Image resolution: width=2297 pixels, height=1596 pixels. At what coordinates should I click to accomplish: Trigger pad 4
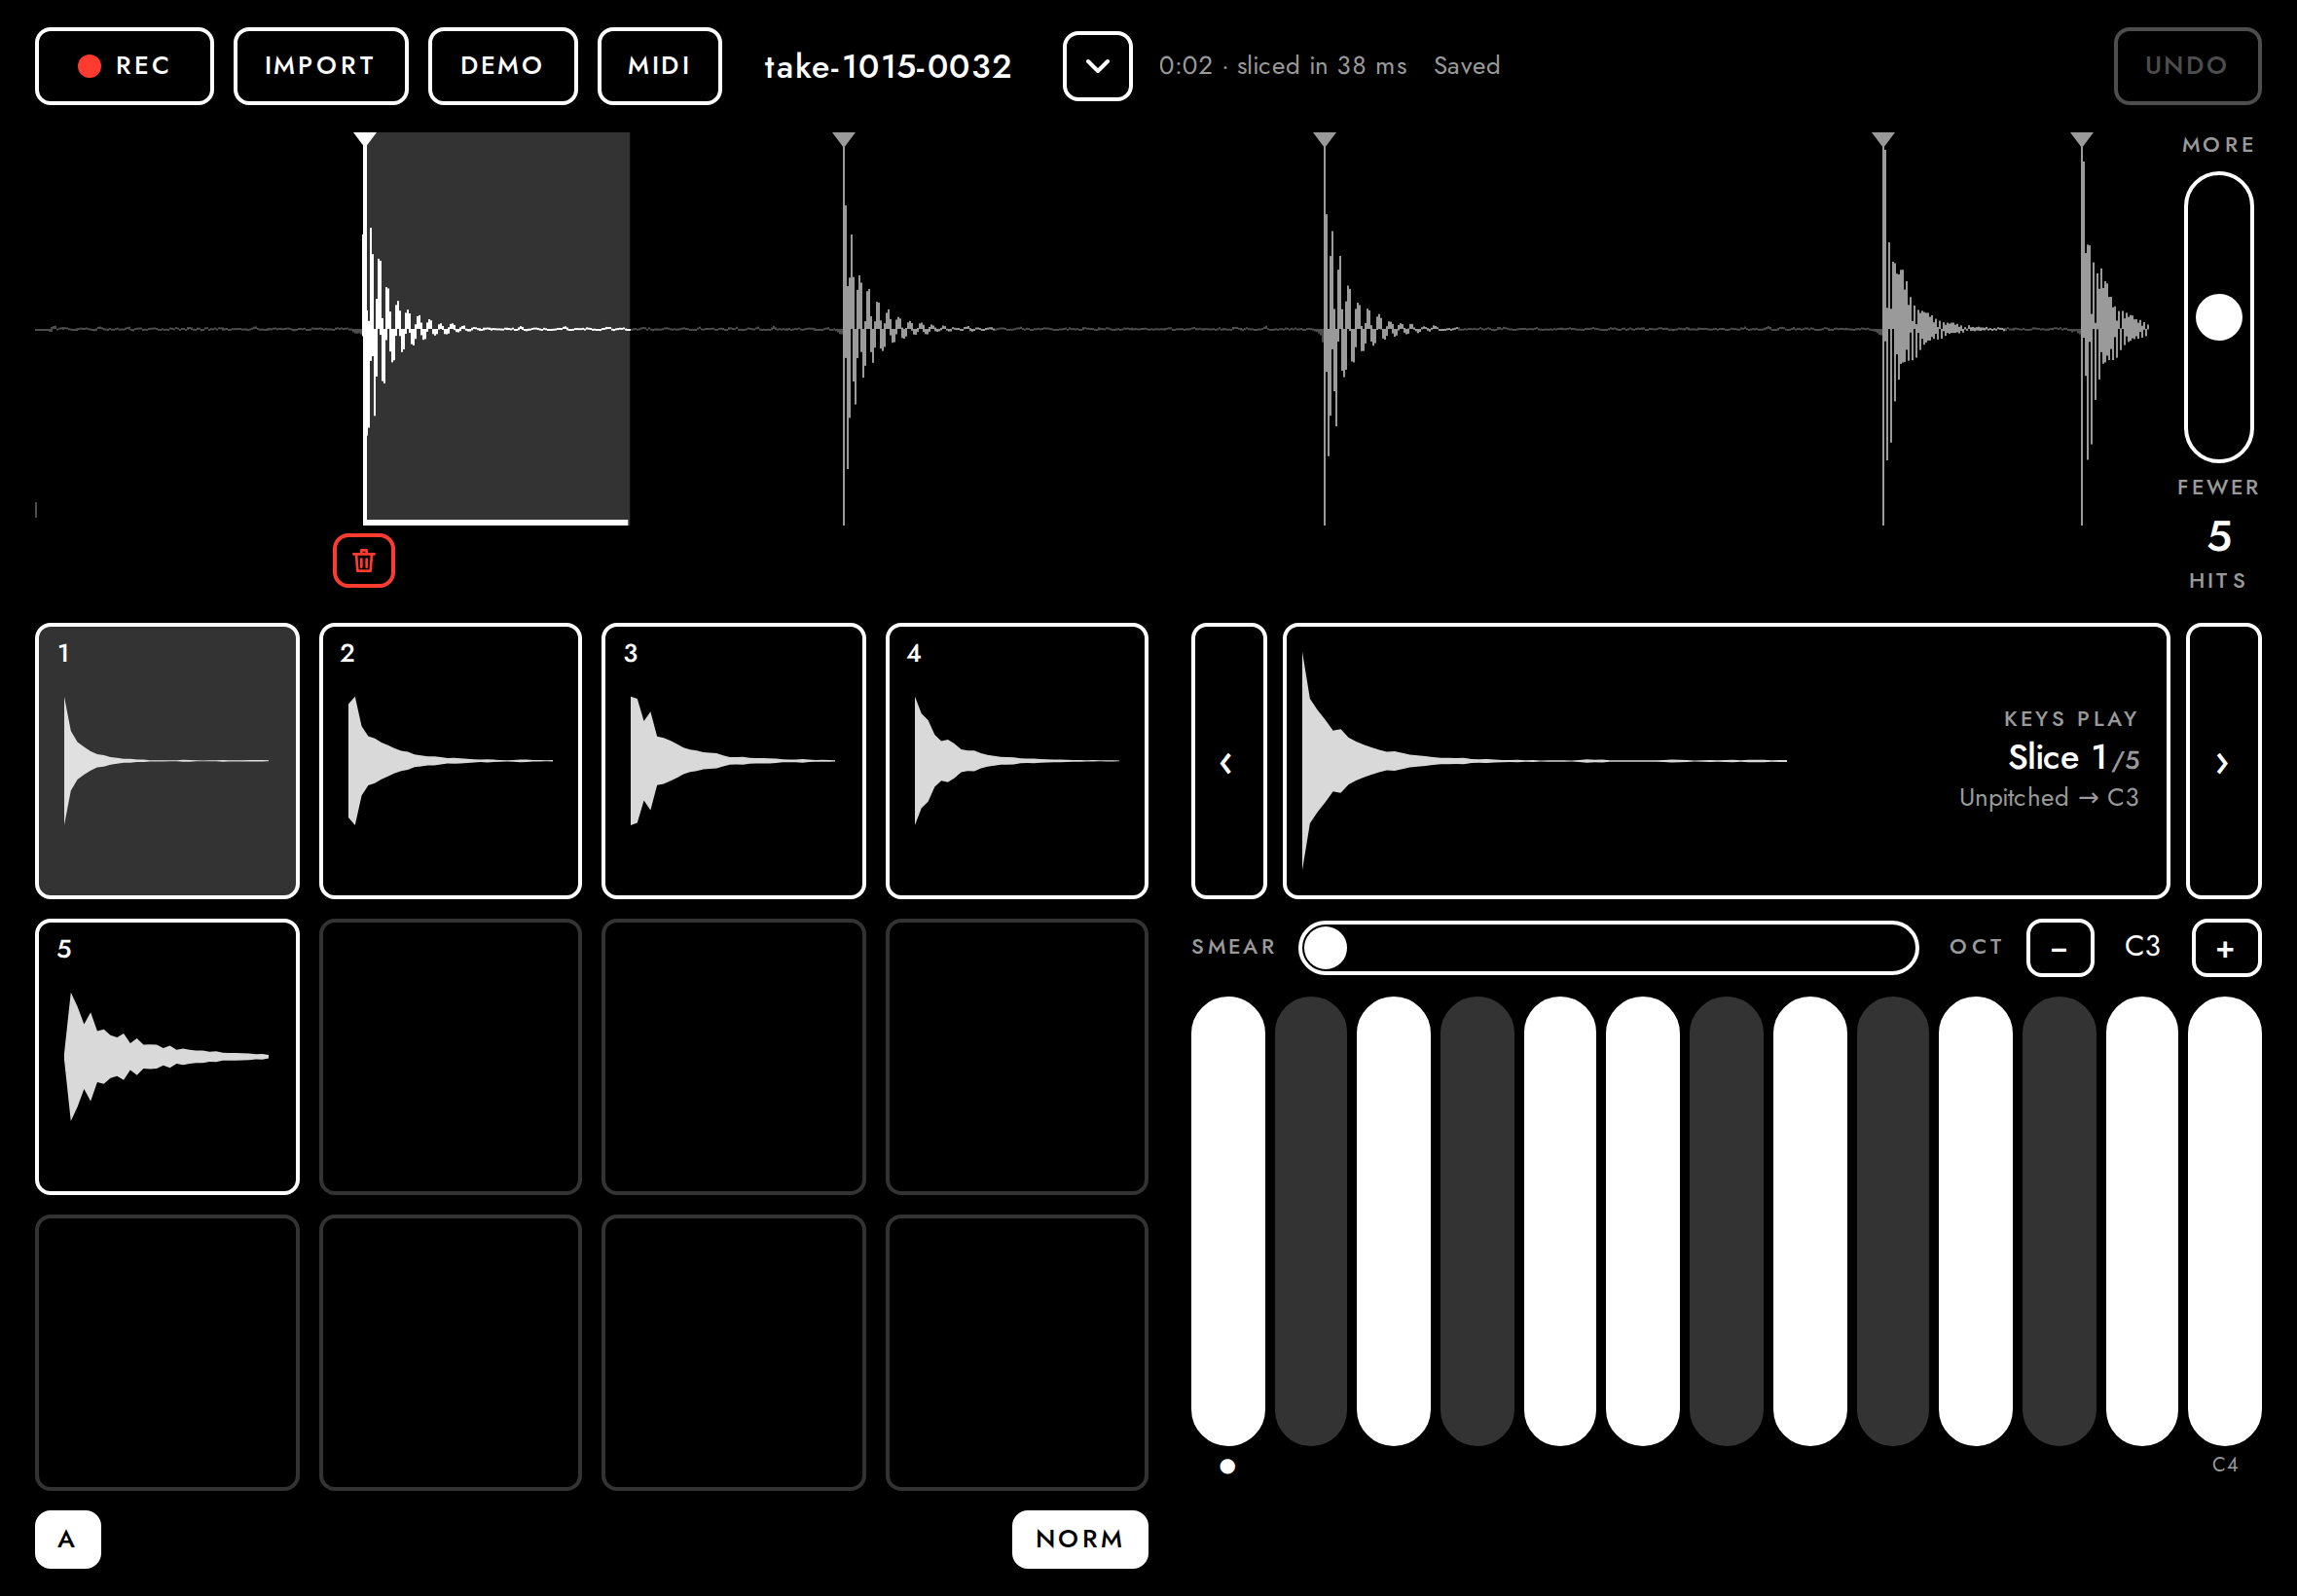(x=1016, y=761)
